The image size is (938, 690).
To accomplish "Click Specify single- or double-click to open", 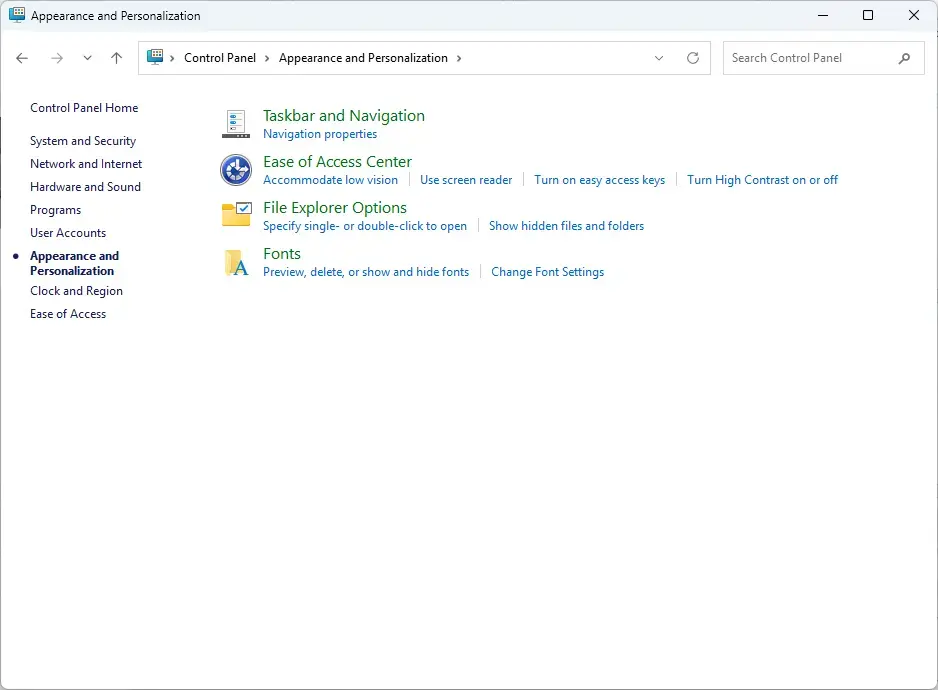I will click(x=365, y=226).
